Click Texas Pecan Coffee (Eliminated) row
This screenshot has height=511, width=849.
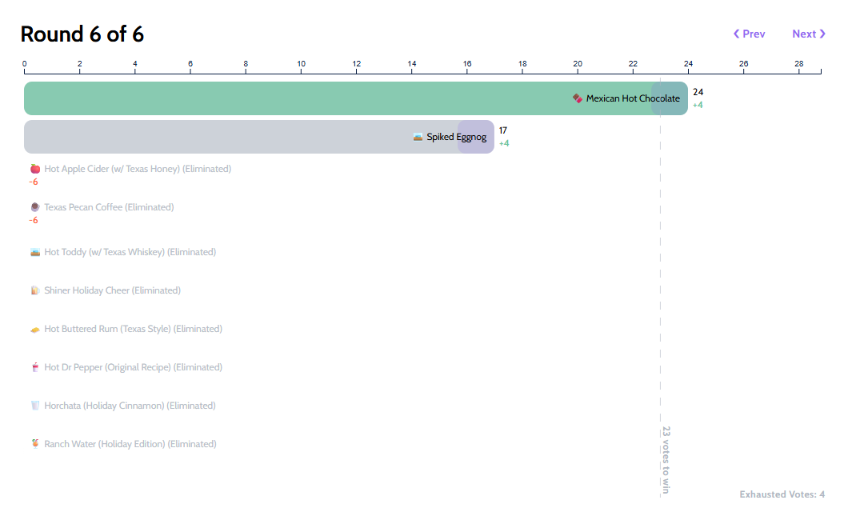102,207
